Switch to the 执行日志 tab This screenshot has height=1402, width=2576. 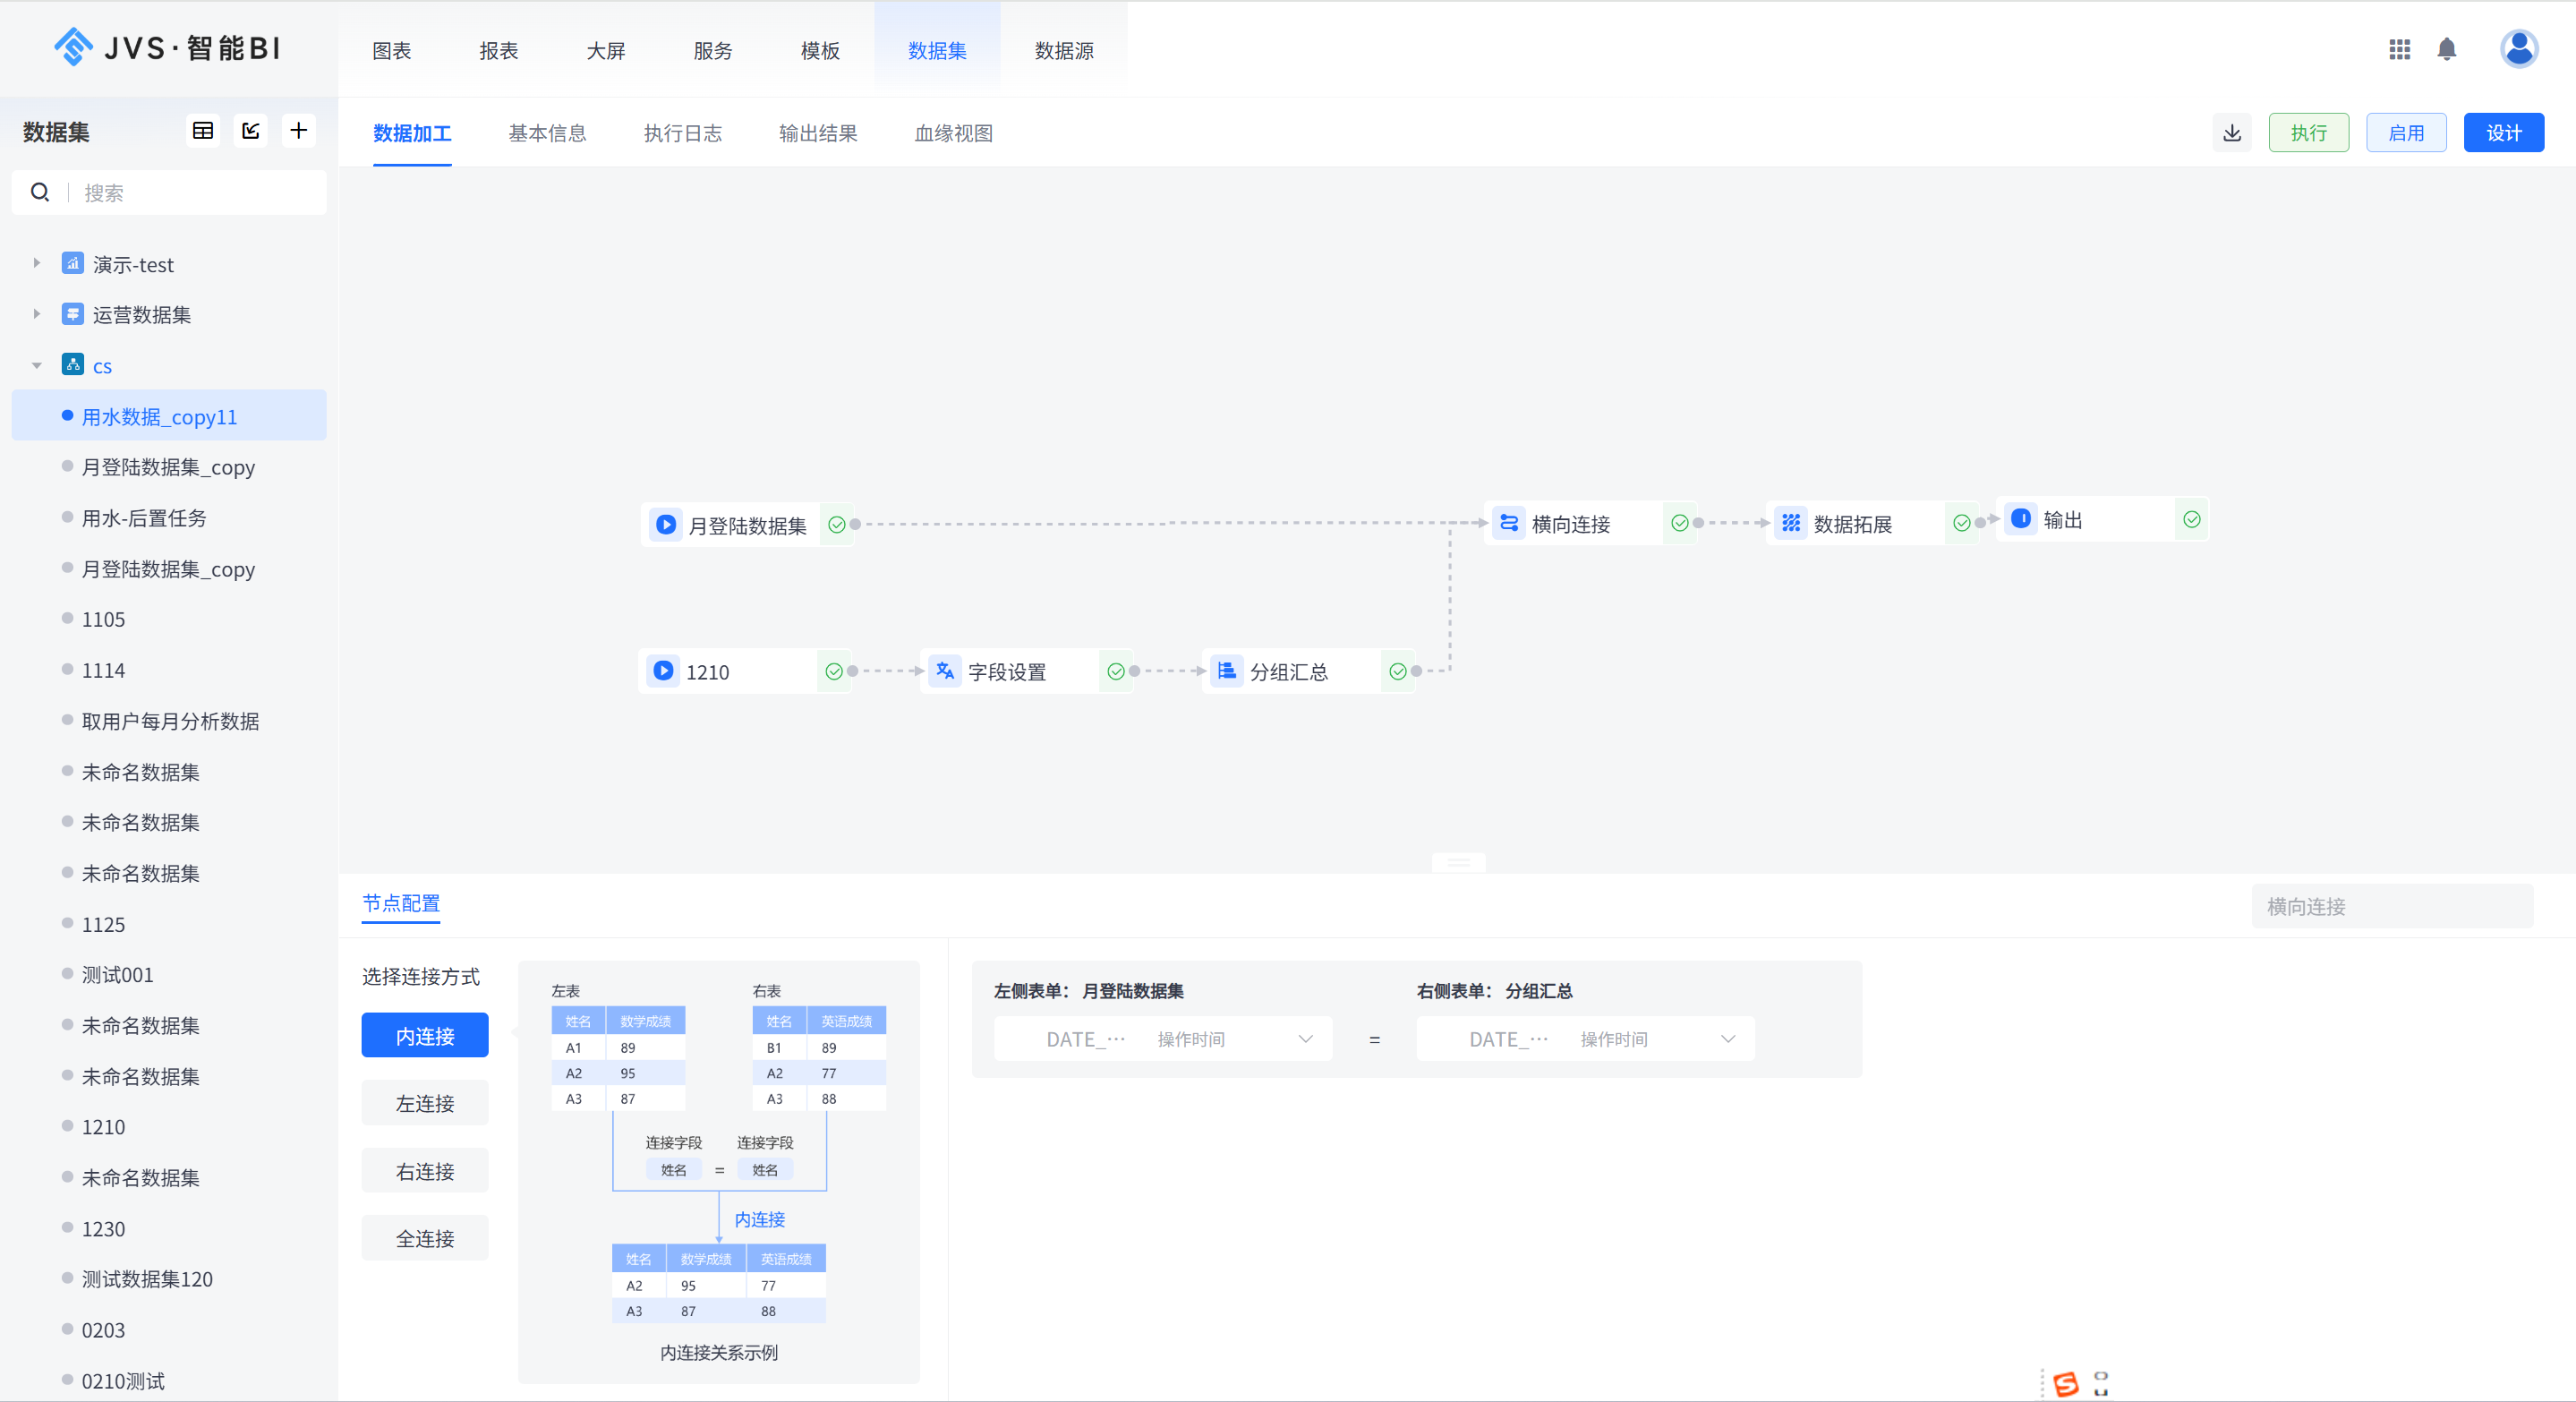682,133
